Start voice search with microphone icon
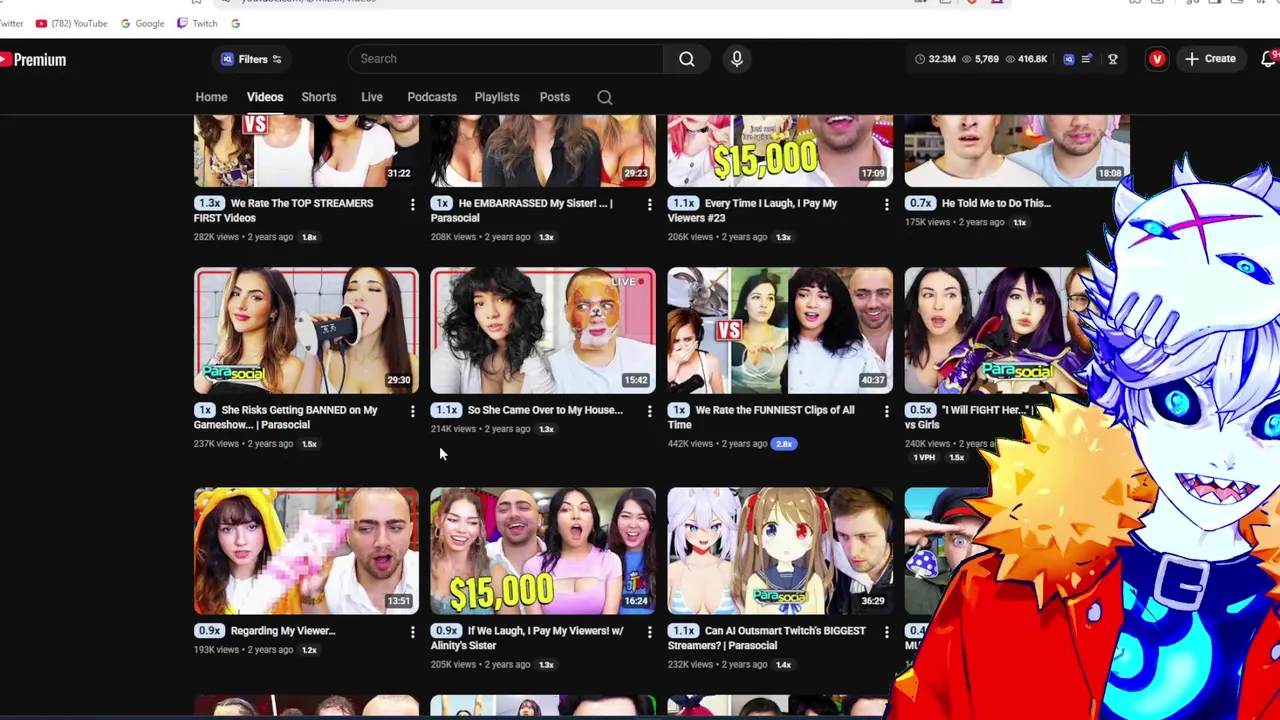Image resolution: width=1280 pixels, height=720 pixels. (737, 59)
